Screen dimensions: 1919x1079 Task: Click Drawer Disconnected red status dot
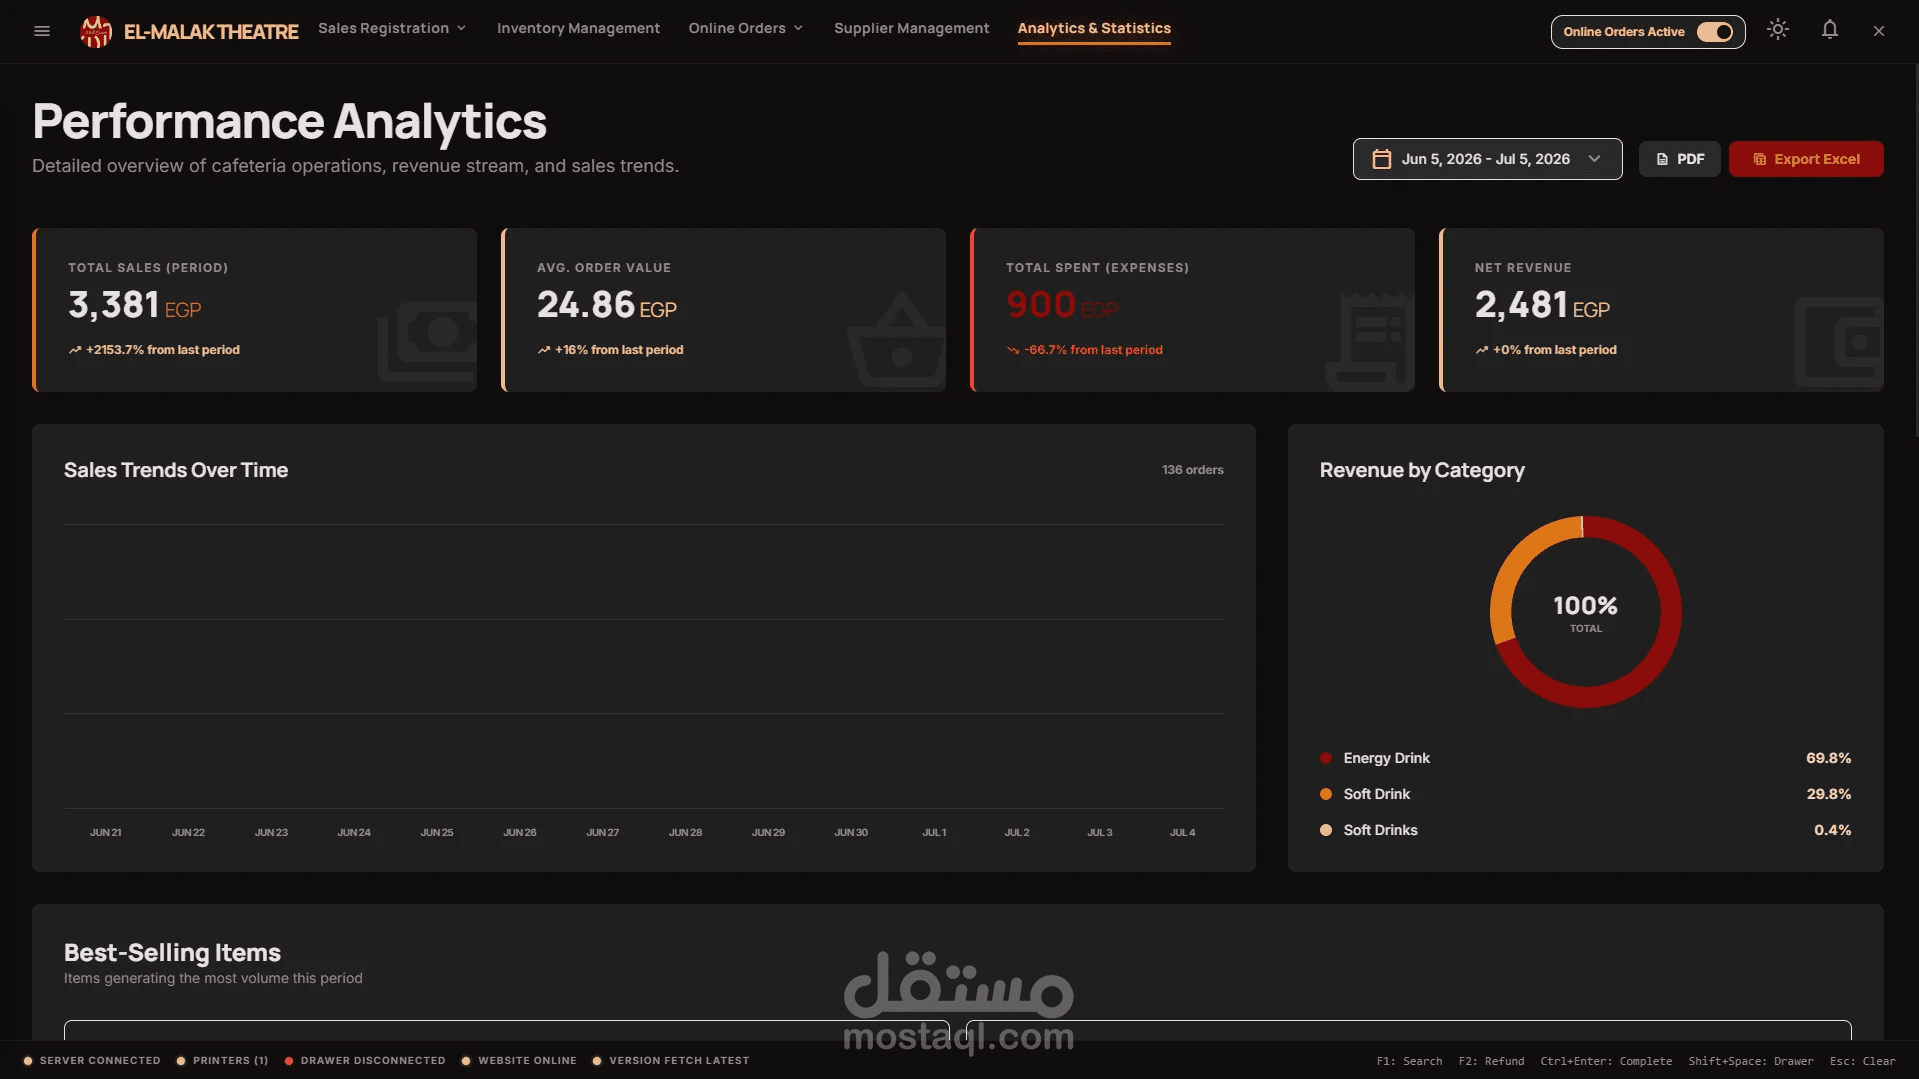289,1061
